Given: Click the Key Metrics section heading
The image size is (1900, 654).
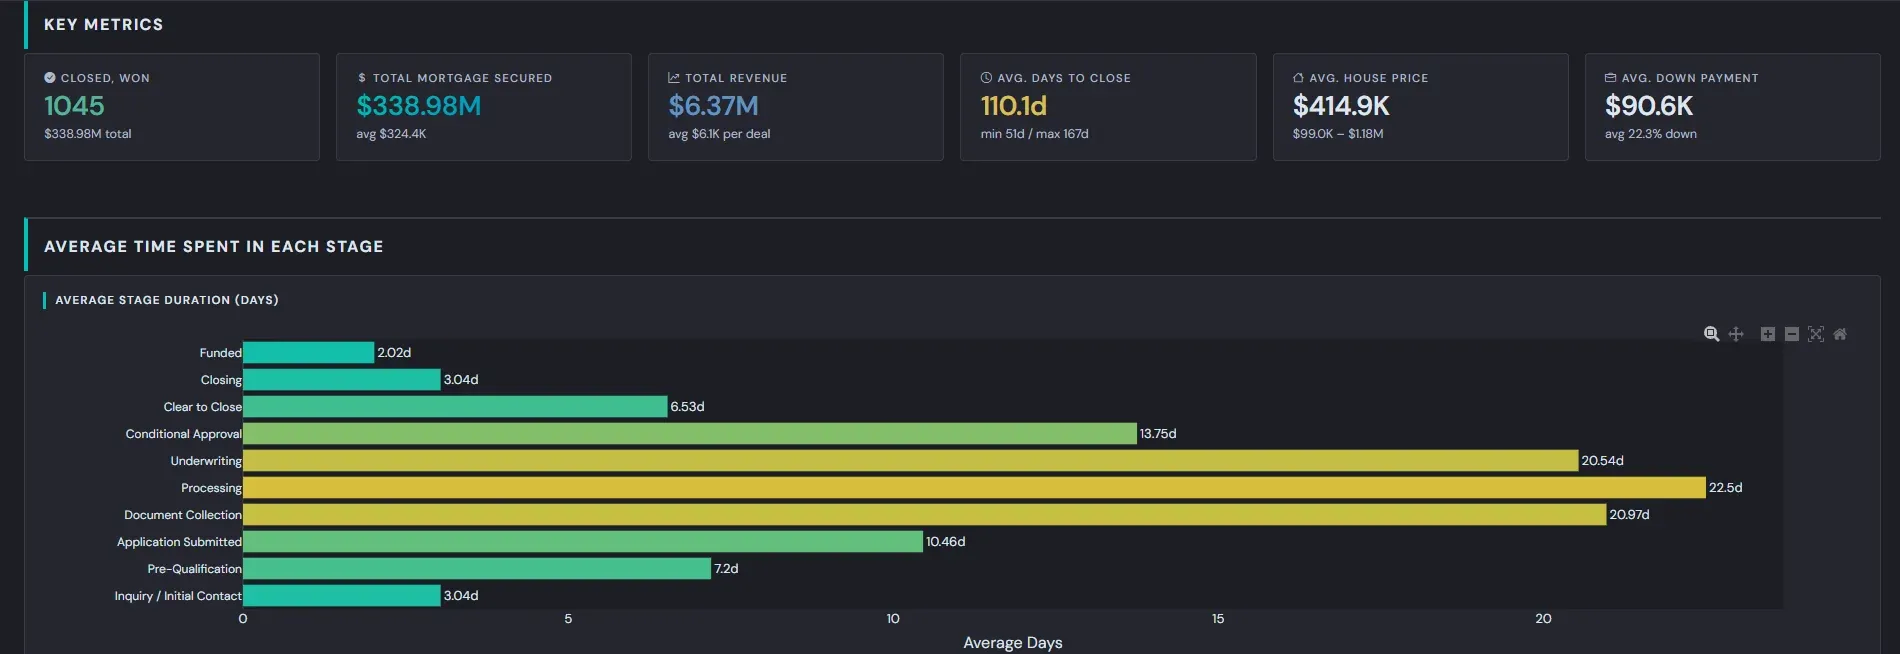Looking at the screenshot, I should pyautogui.click(x=103, y=24).
